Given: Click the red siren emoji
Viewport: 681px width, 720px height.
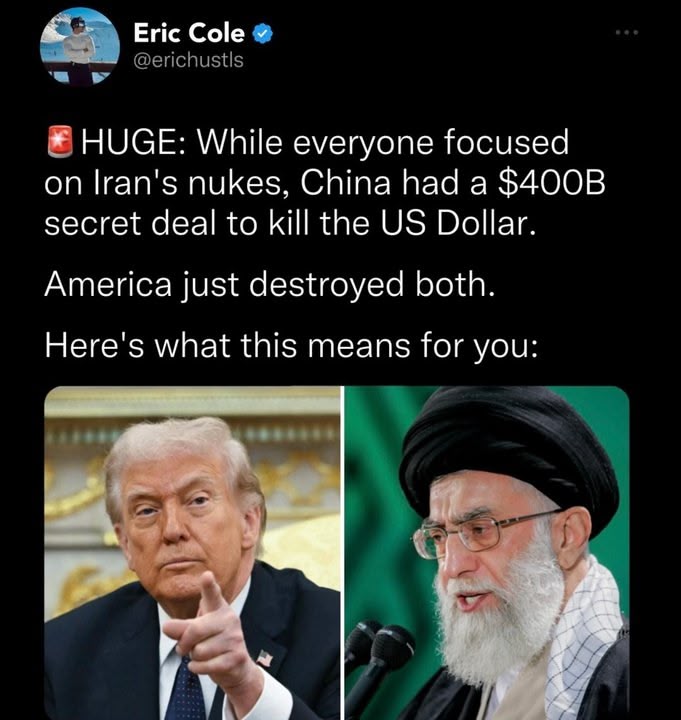Looking at the screenshot, I should (x=60, y=141).
